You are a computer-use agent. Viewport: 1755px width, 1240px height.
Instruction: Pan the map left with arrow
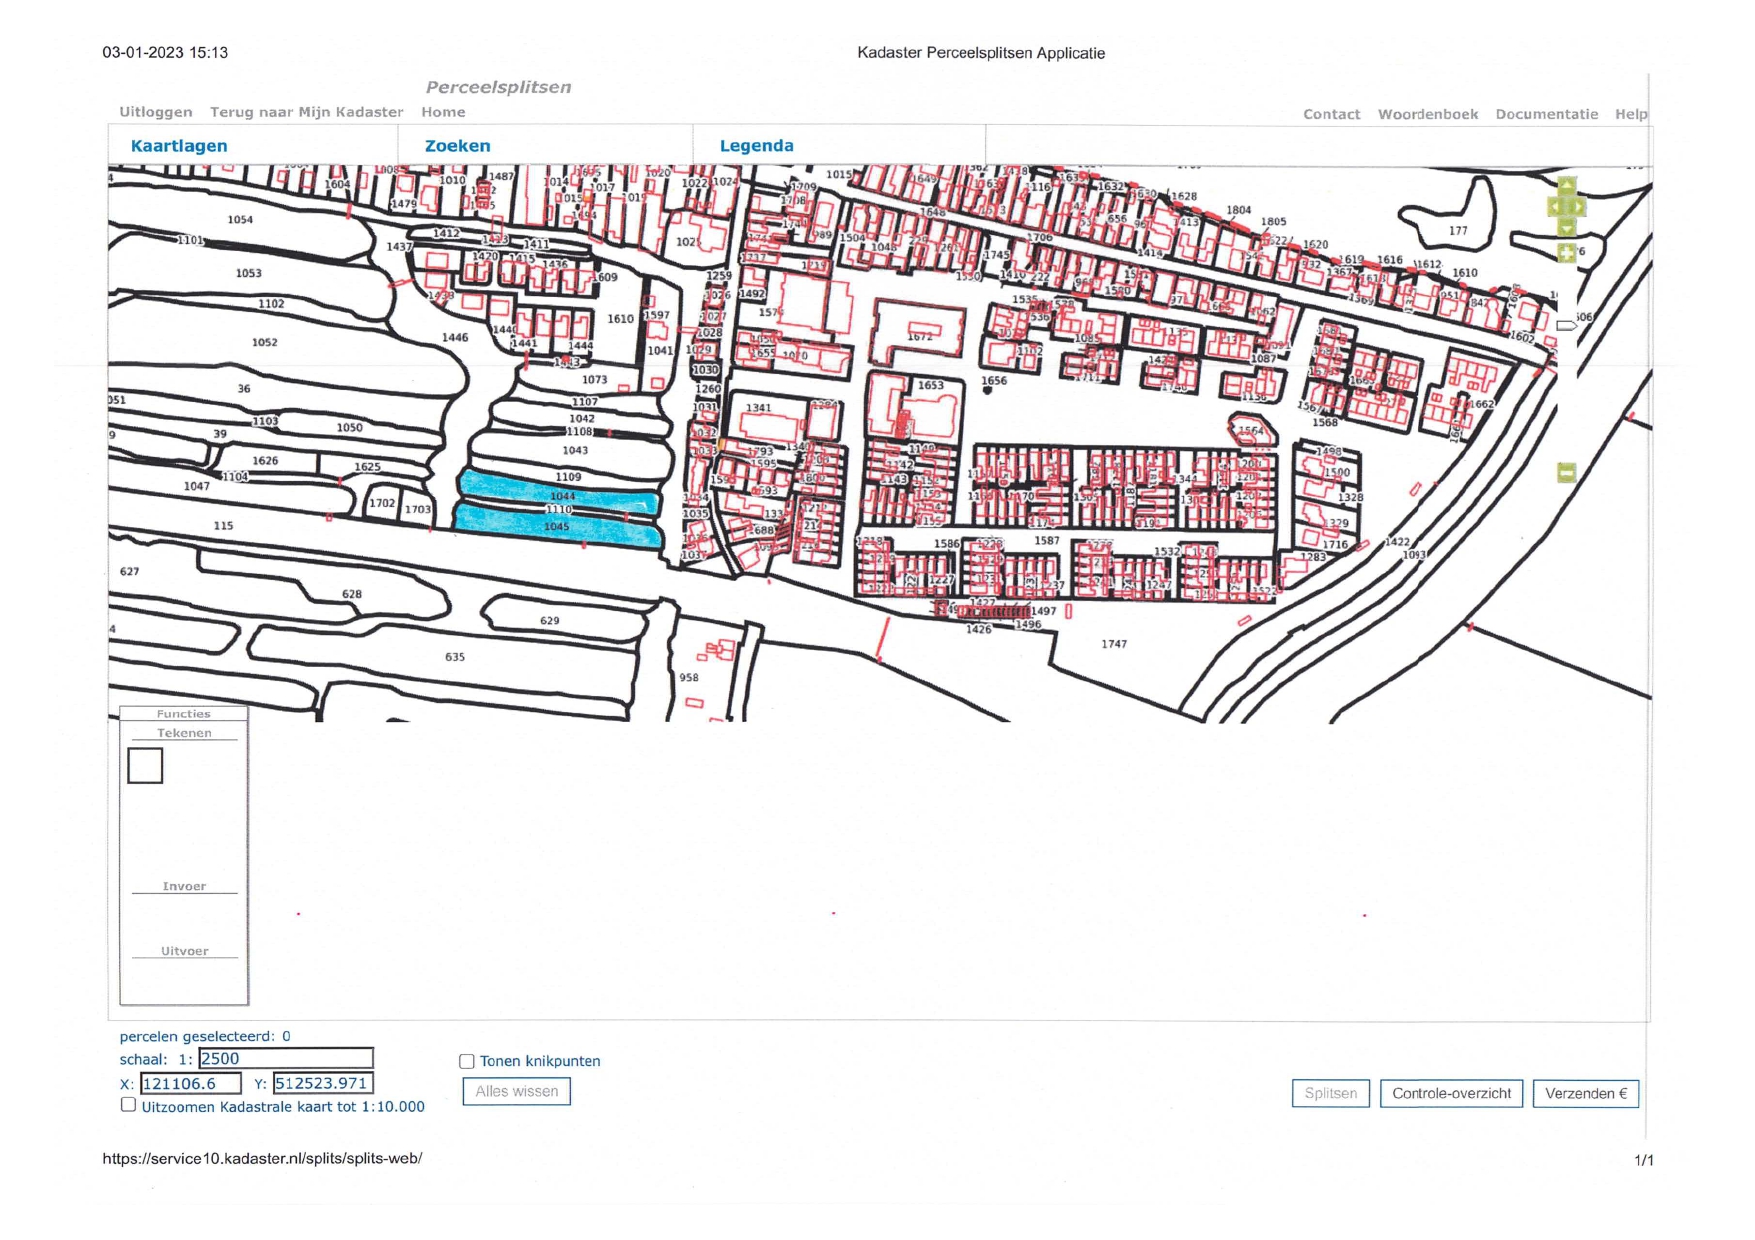(x=1554, y=207)
